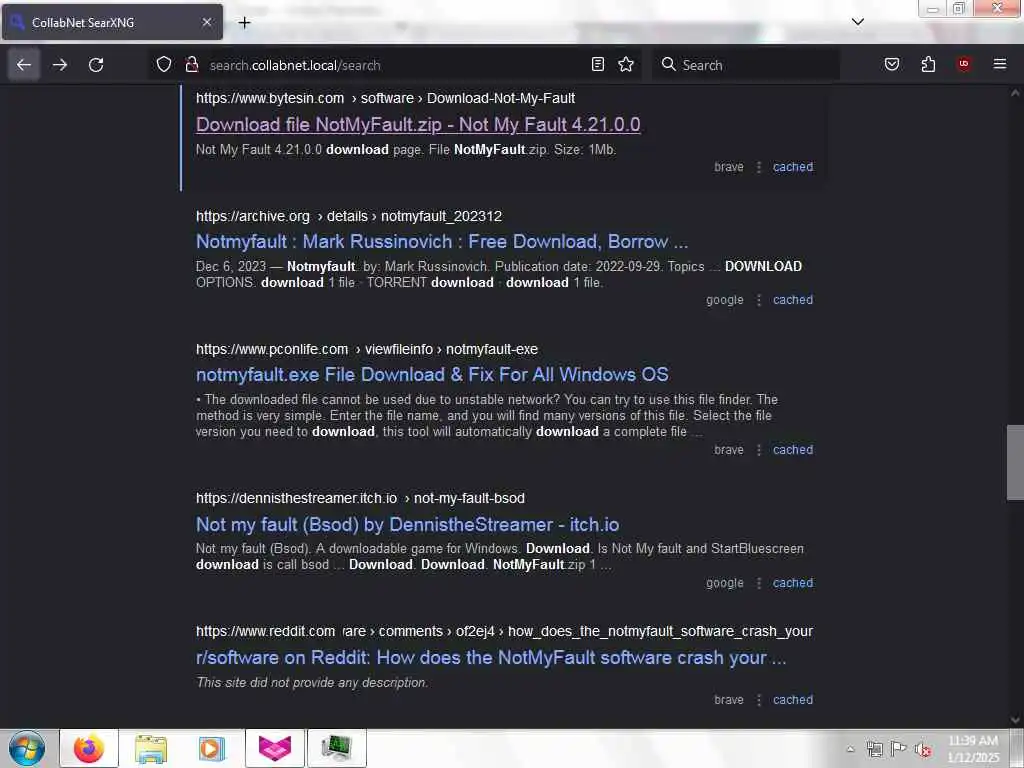Open cached copy of Reddit result

coord(793,700)
